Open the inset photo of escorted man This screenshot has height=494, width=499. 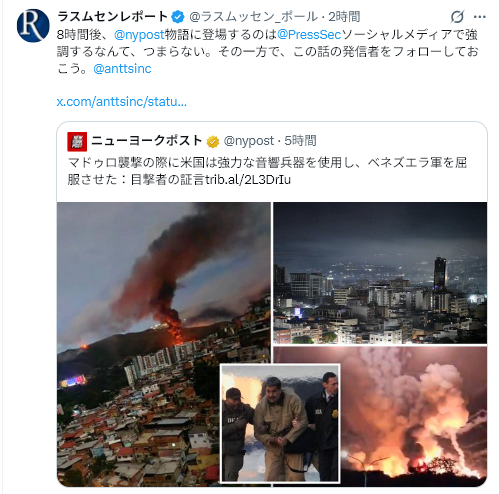(x=280, y=423)
